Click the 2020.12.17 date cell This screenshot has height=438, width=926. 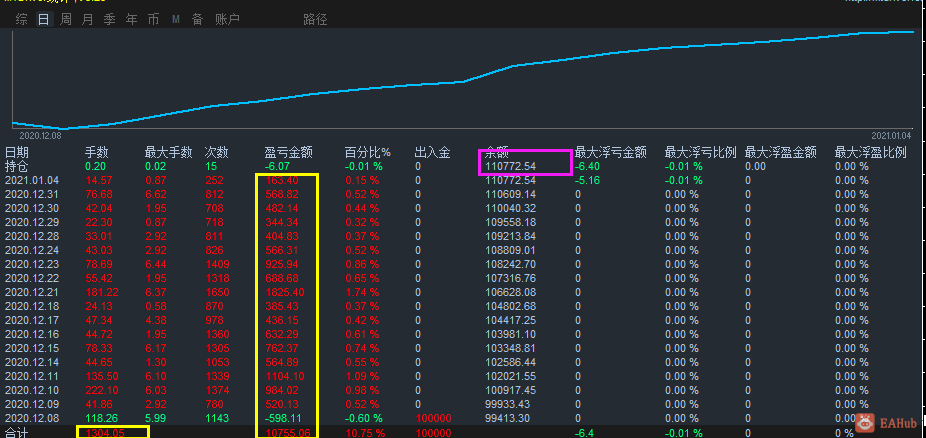tap(30, 320)
